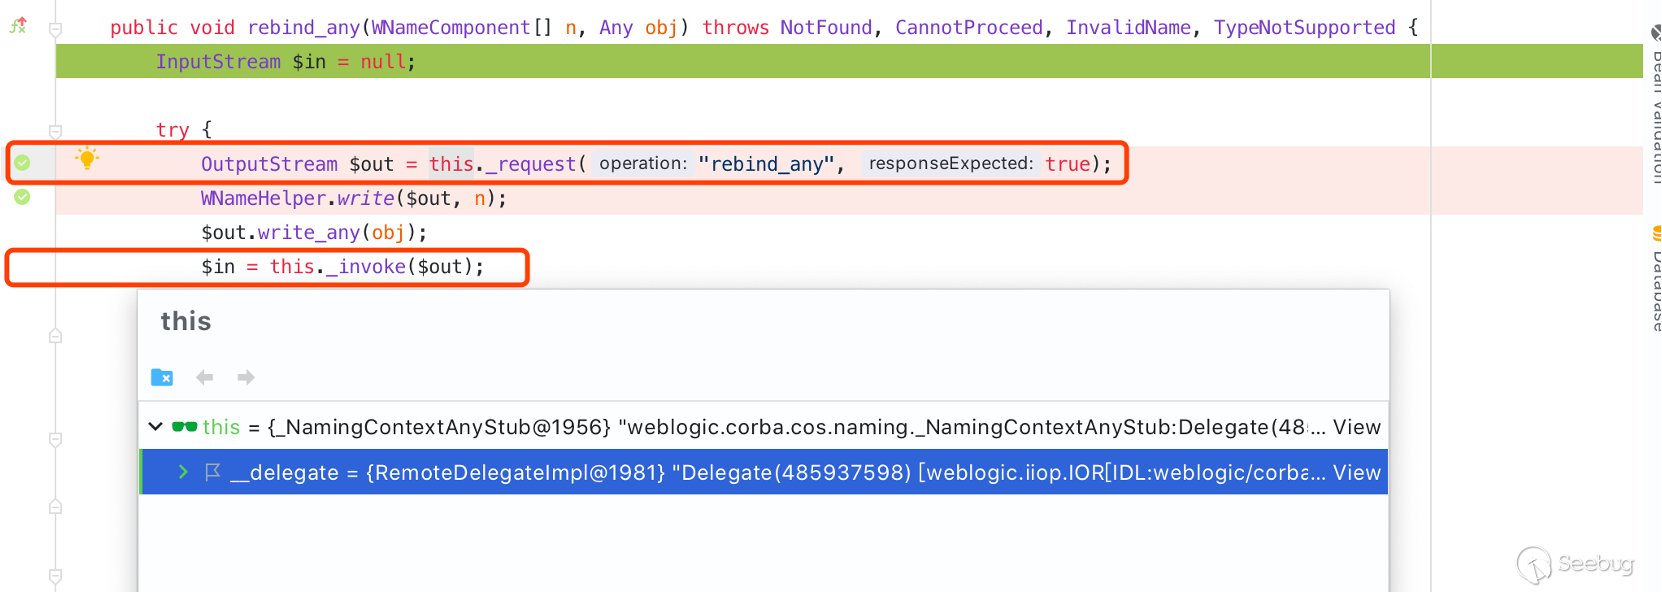Click the glasses watch icon next to this
Image resolution: width=1662 pixels, height=592 pixels.
pos(184,427)
